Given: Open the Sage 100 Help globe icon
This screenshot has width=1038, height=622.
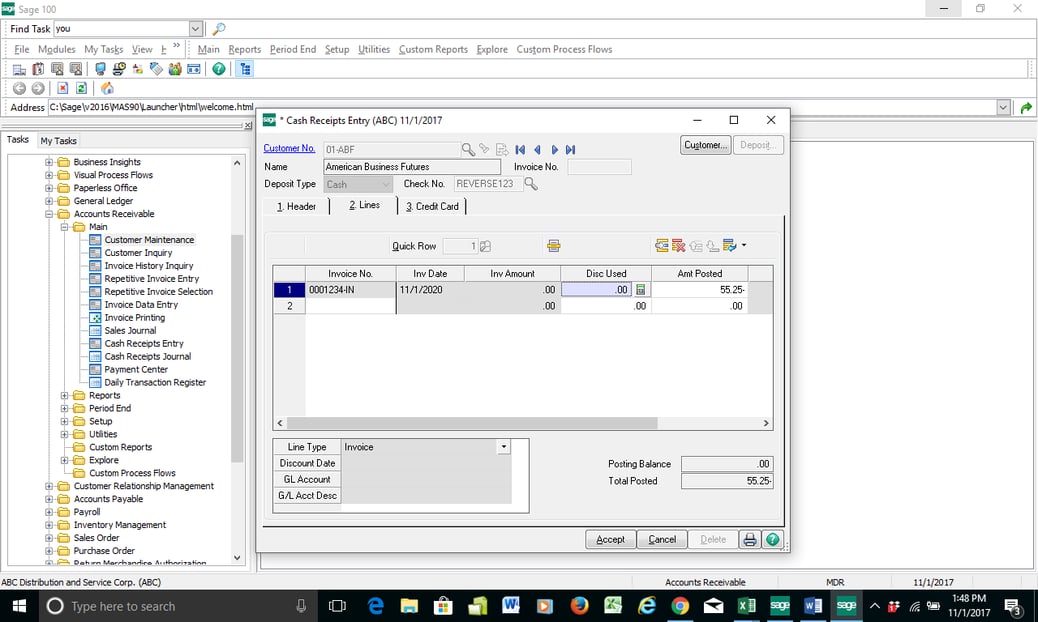Looking at the screenshot, I should click(x=774, y=539).
